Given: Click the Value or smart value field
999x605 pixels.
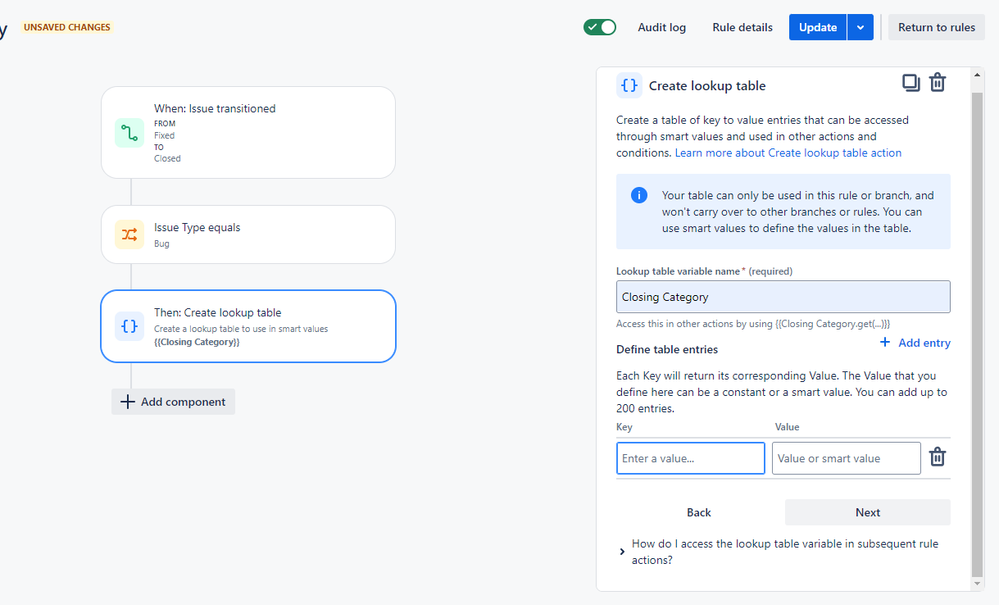Looking at the screenshot, I should 846,458.
